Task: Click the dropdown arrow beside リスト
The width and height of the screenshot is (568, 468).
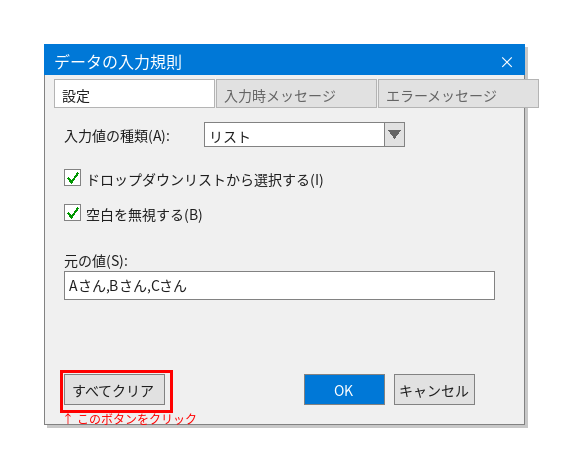Action: click(394, 134)
